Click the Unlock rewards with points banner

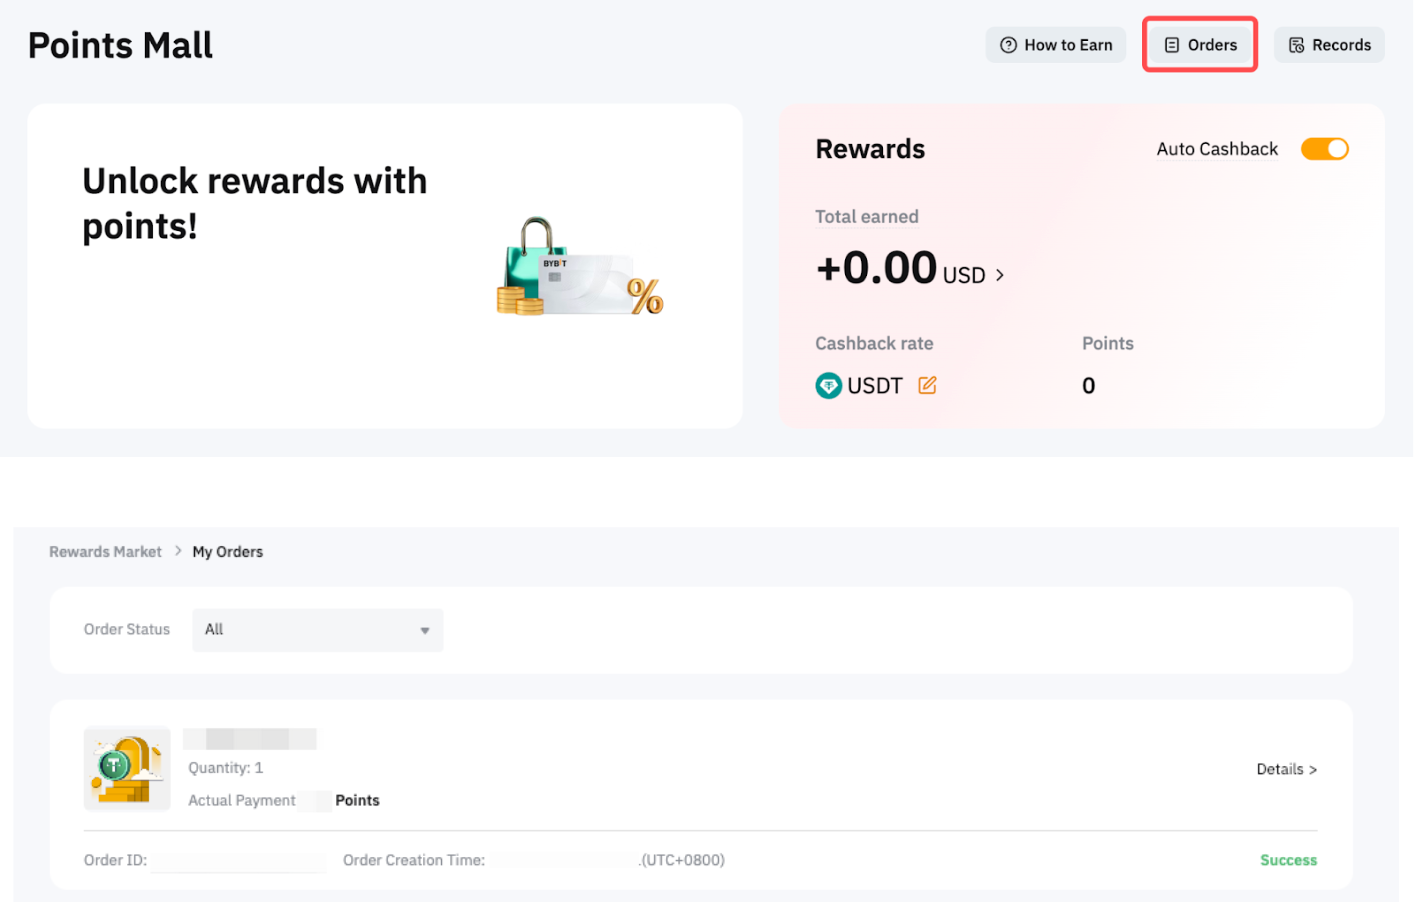tap(254, 203)
